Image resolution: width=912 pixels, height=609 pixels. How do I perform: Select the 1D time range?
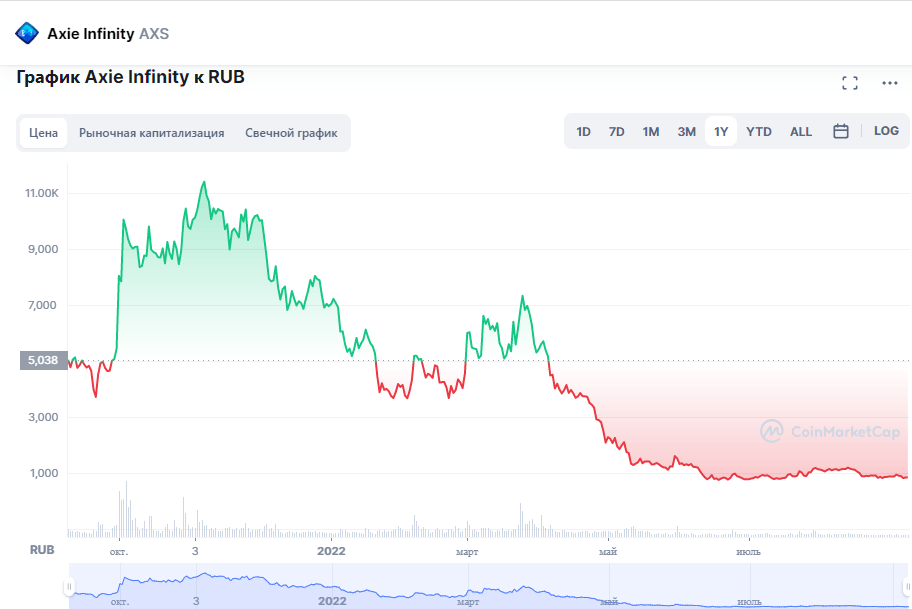(583, 131)
